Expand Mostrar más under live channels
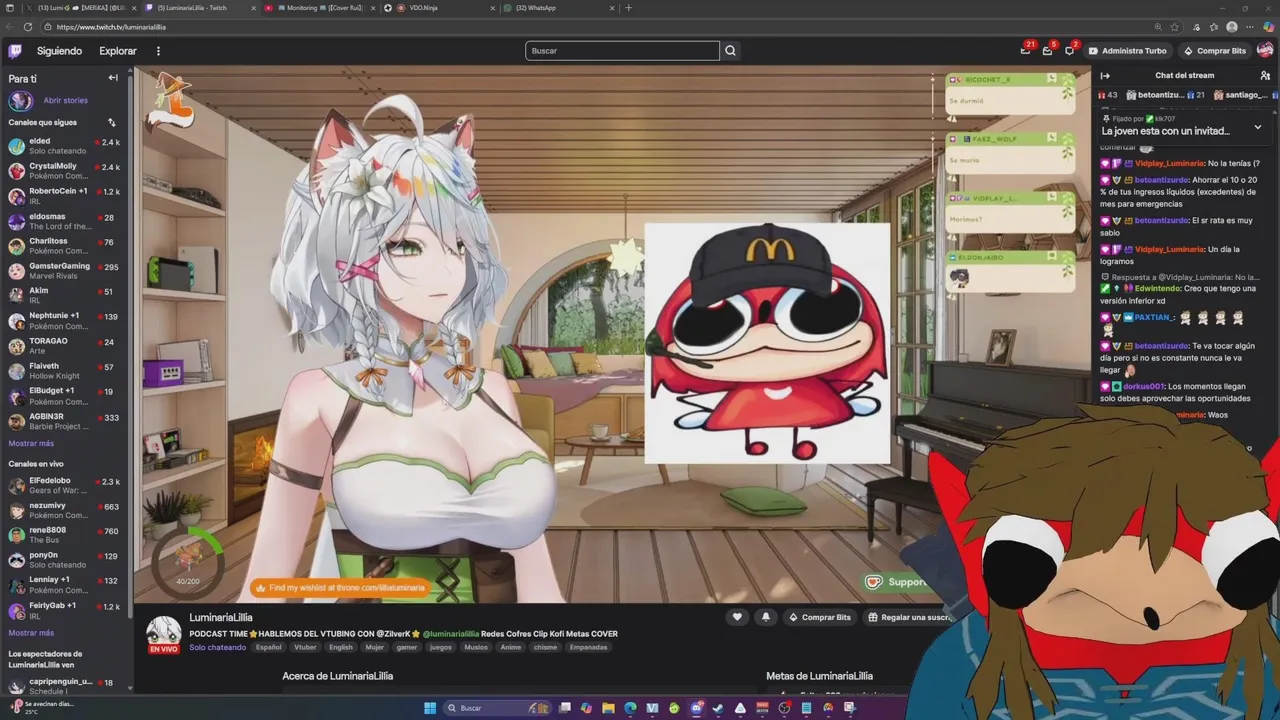Image resolution: width=1280 pixels, height=720 pixels. (31, 633)
